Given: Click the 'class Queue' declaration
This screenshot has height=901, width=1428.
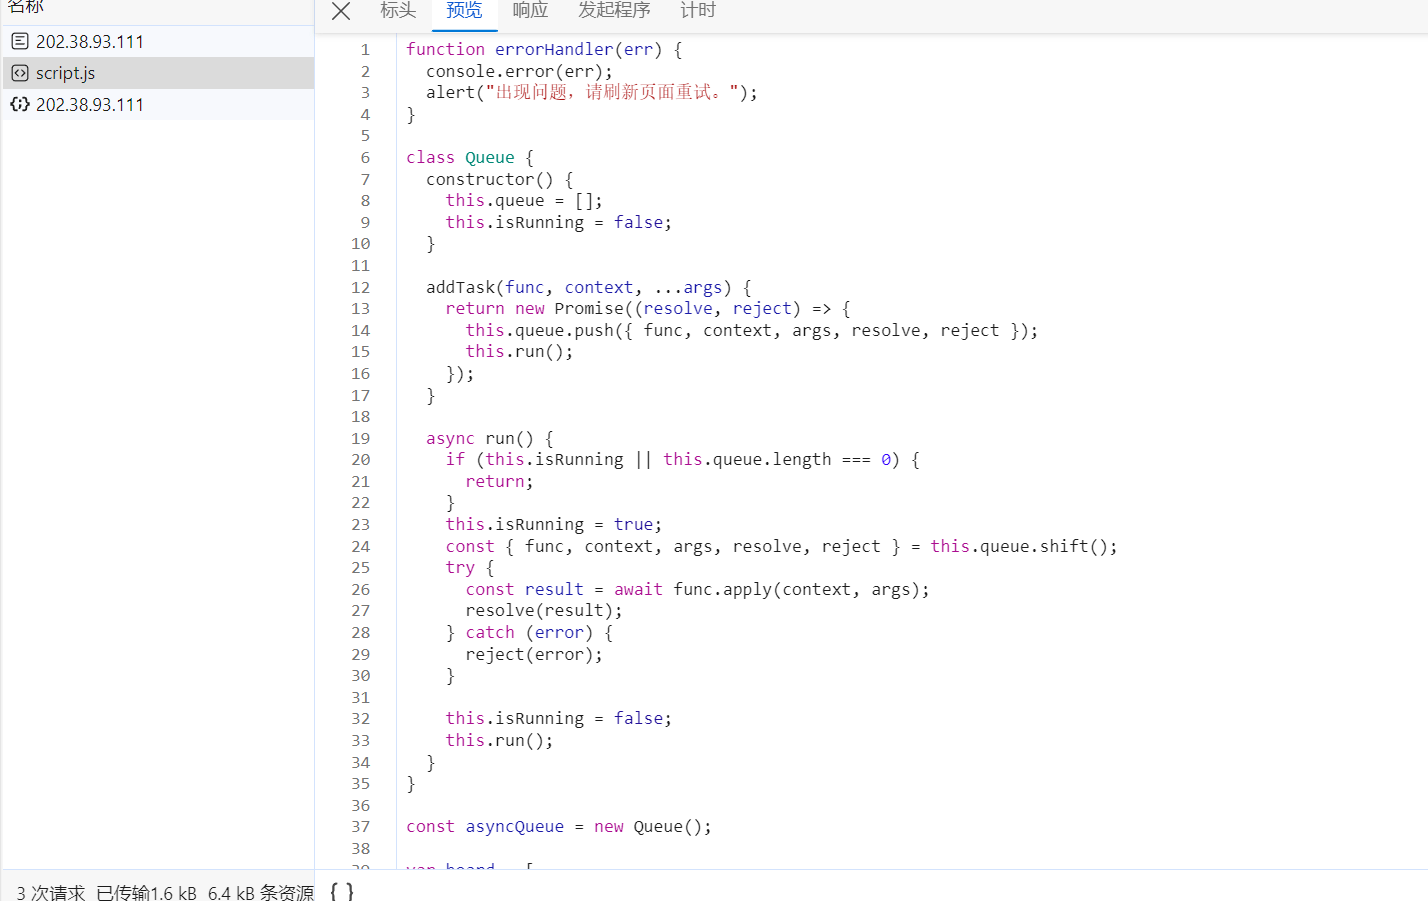Looking at the screenshot, I should [460, 157].
